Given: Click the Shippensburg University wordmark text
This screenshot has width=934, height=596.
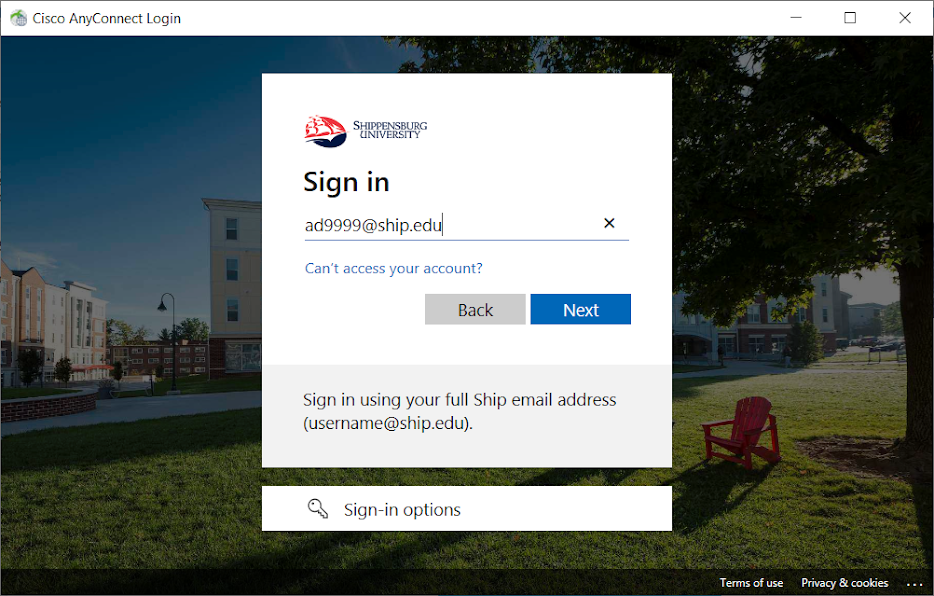Looking at the screenshot, I should (390, 130).
